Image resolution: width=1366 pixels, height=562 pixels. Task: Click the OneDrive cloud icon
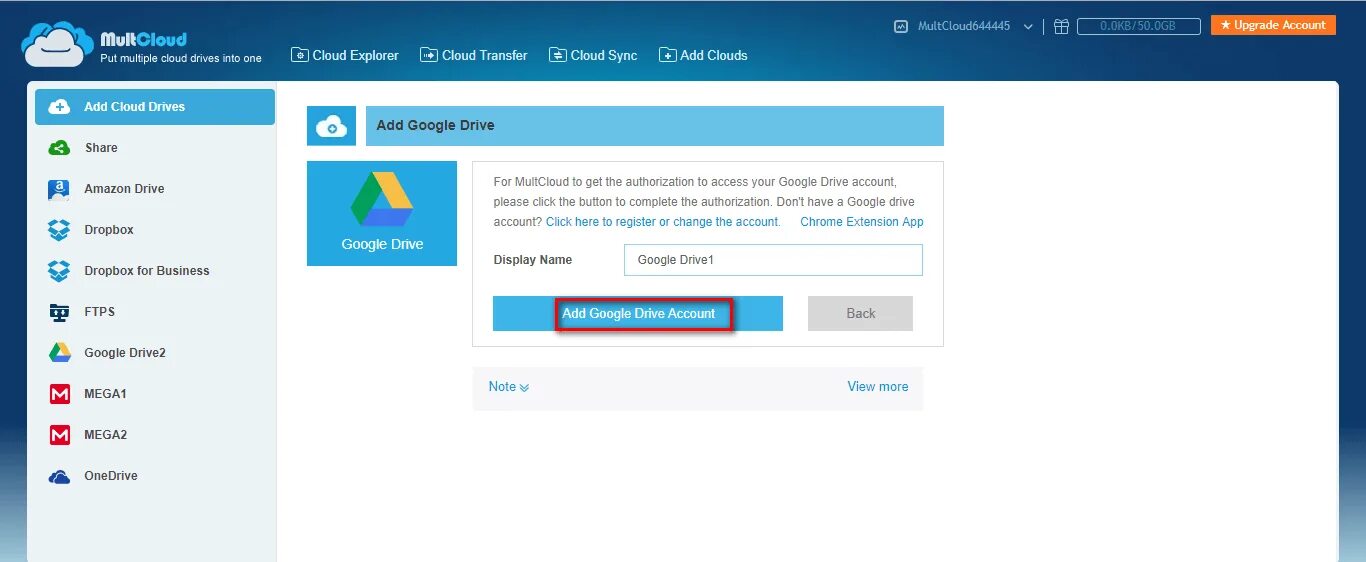tap(60, 477)
